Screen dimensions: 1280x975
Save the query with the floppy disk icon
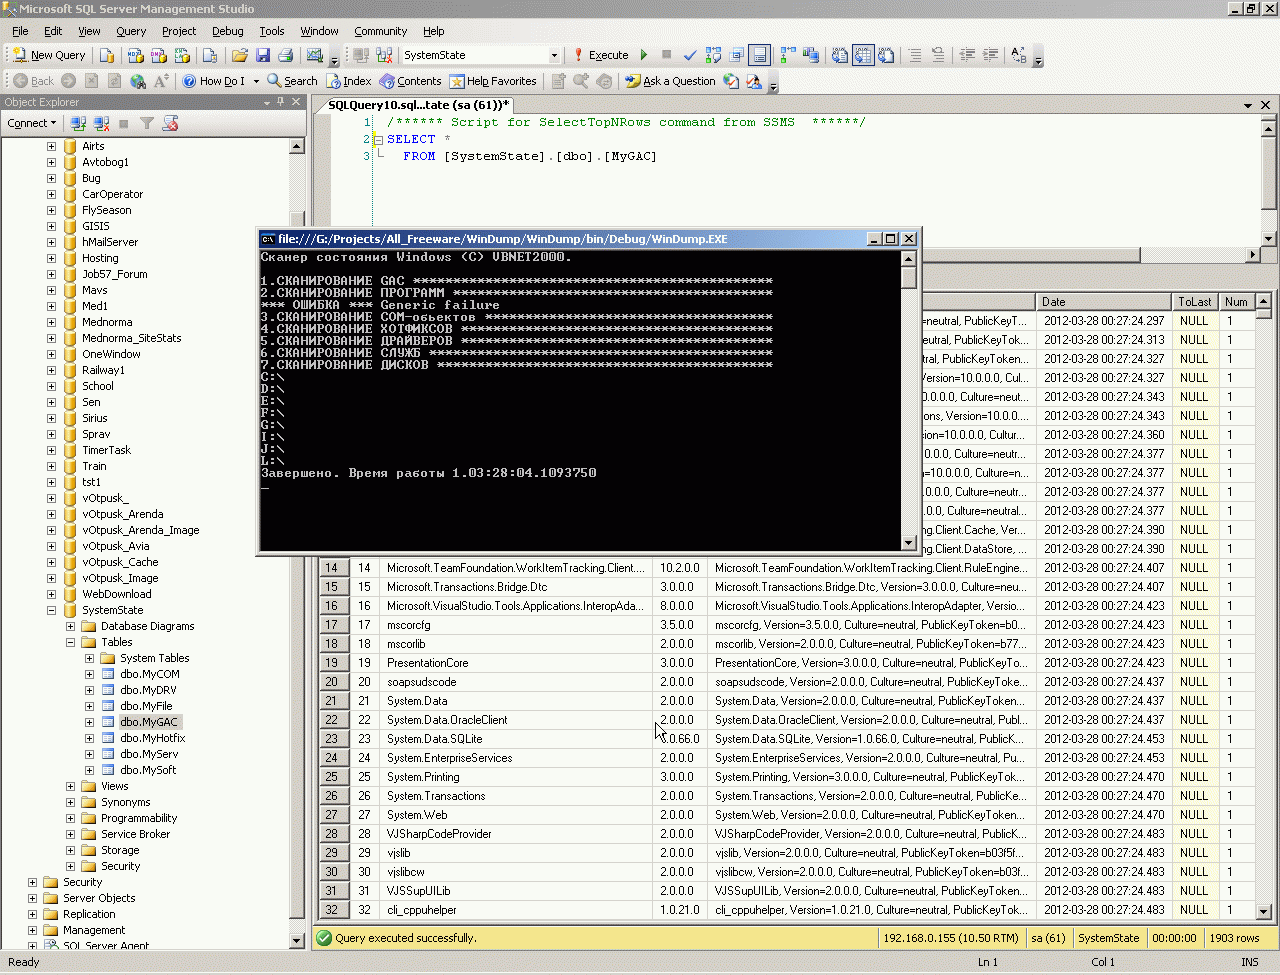pos(263,55)
